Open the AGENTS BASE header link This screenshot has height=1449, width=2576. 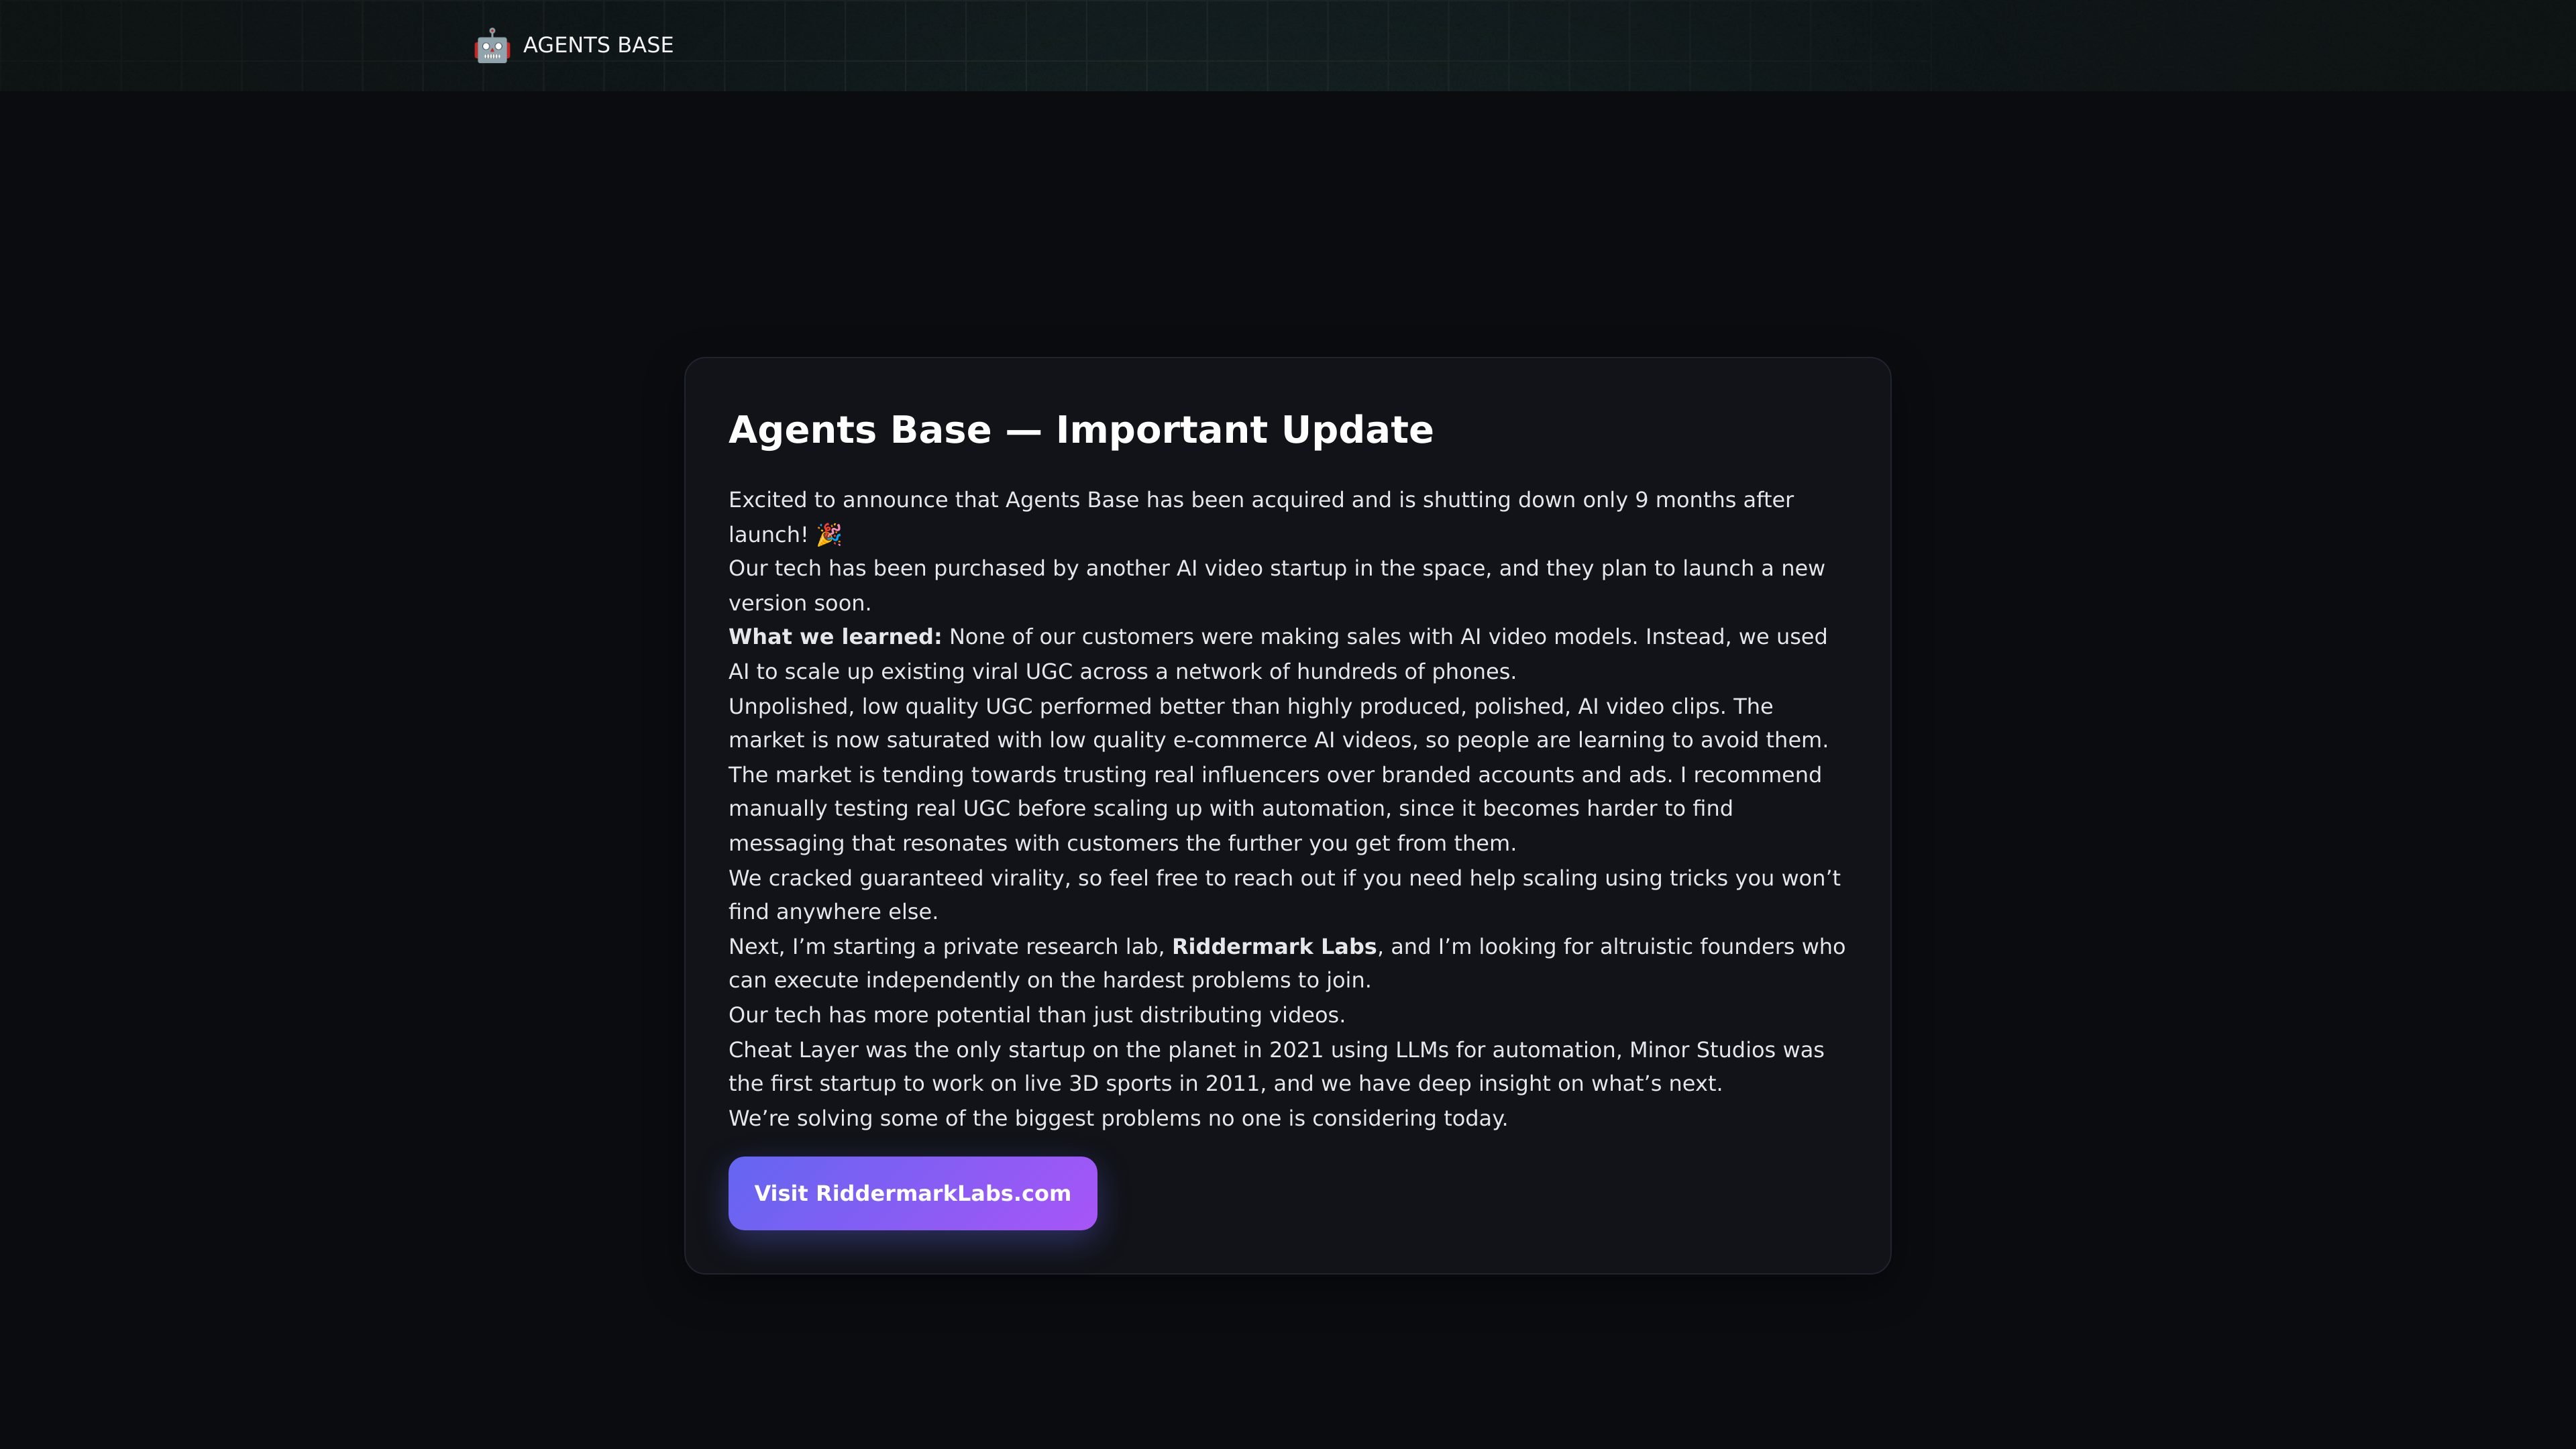[x=574, y=45]
